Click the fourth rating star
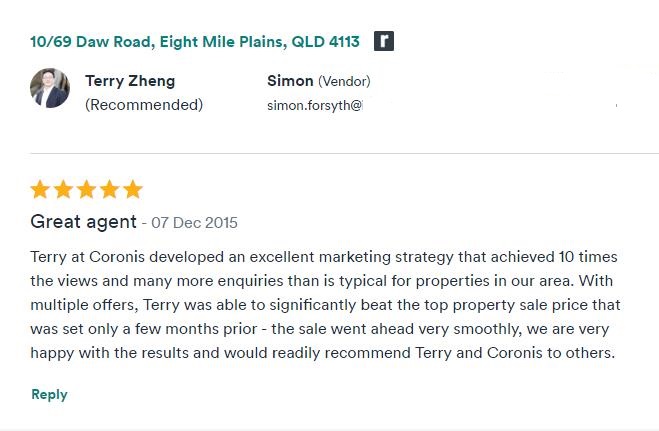 click(x=110, y=189)
